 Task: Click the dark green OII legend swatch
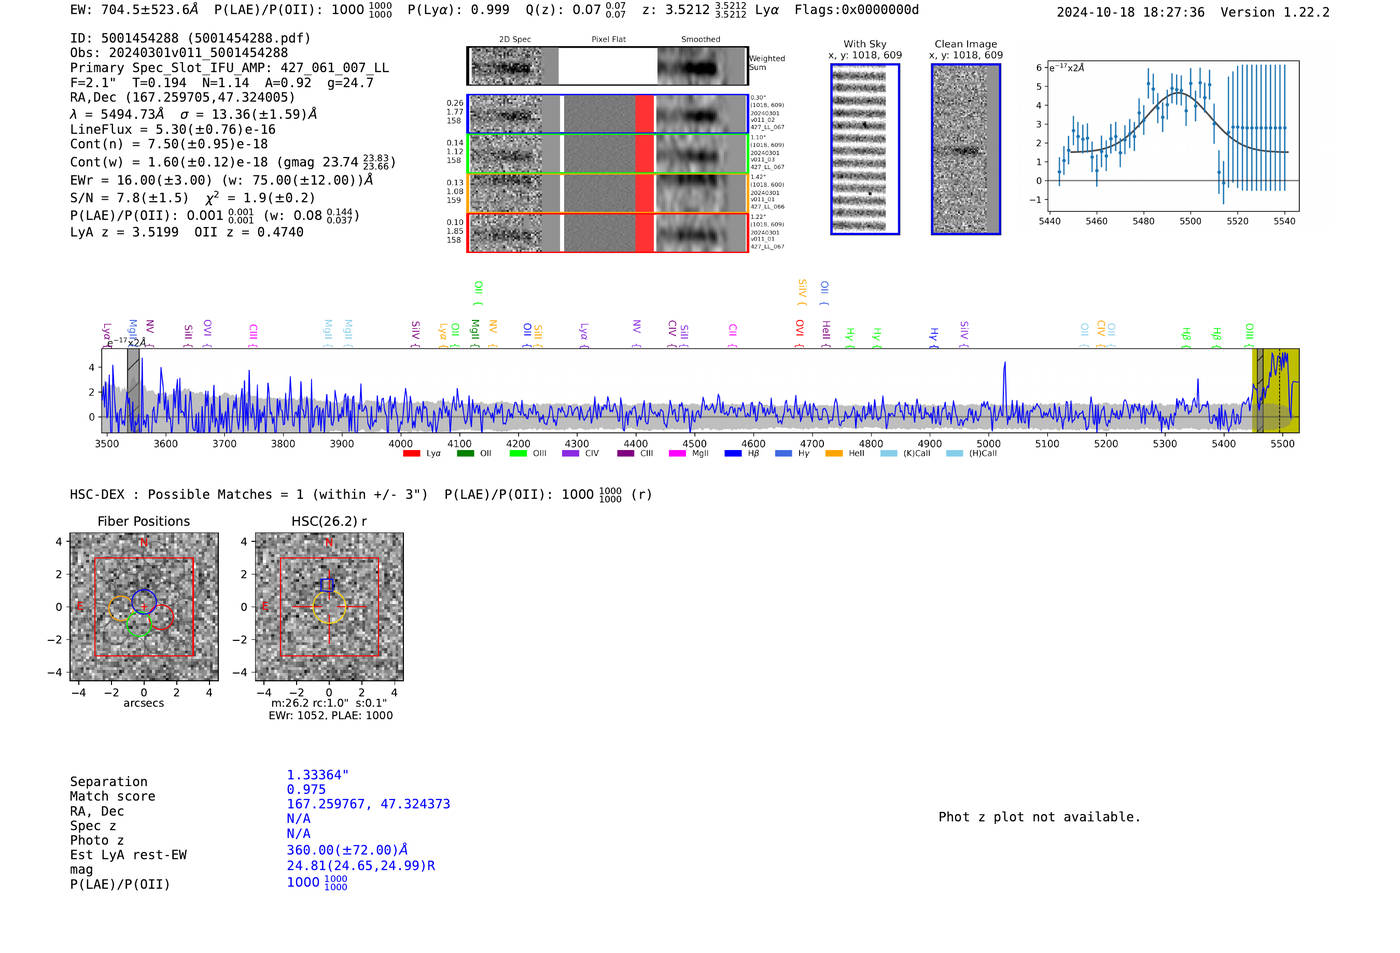coord(465,454)
